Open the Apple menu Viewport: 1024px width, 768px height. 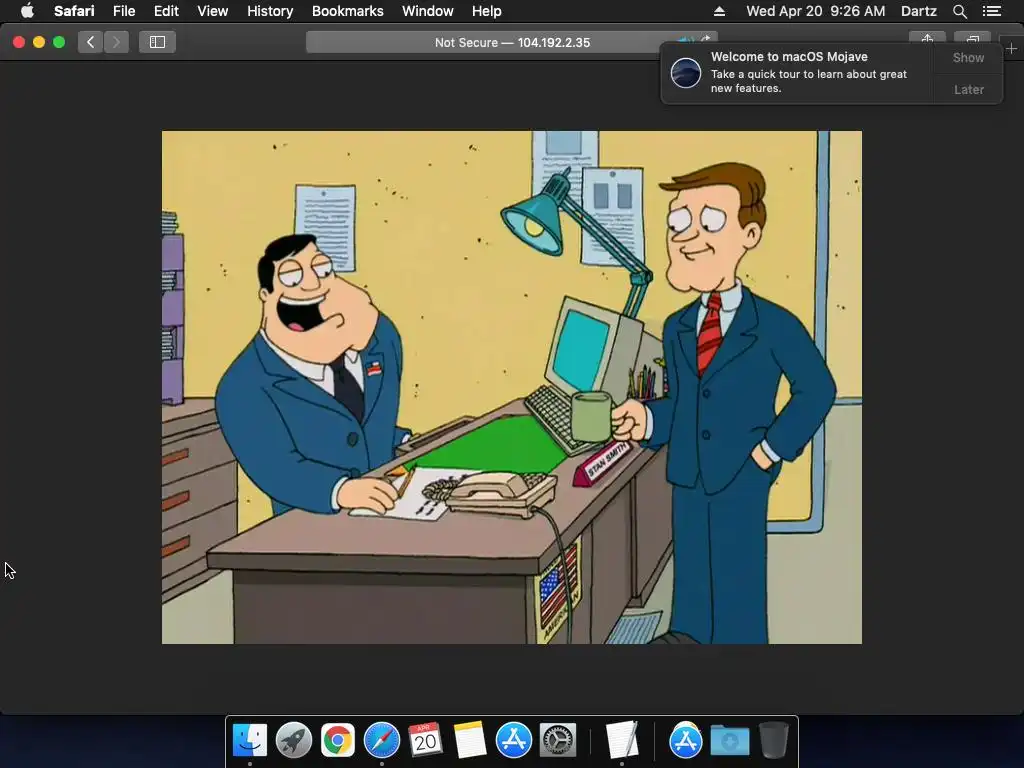27,10
